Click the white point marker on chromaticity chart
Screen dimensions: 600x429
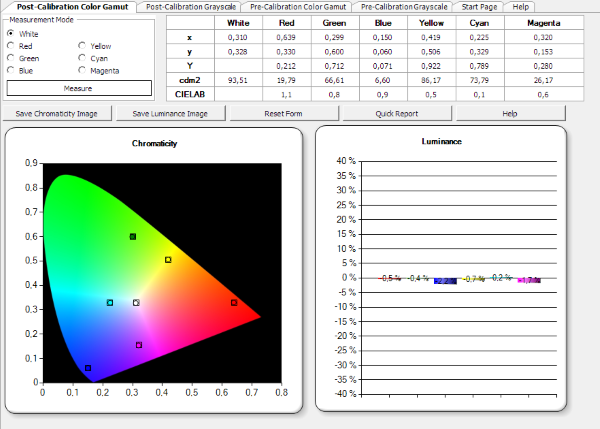[x=136, y=303]
